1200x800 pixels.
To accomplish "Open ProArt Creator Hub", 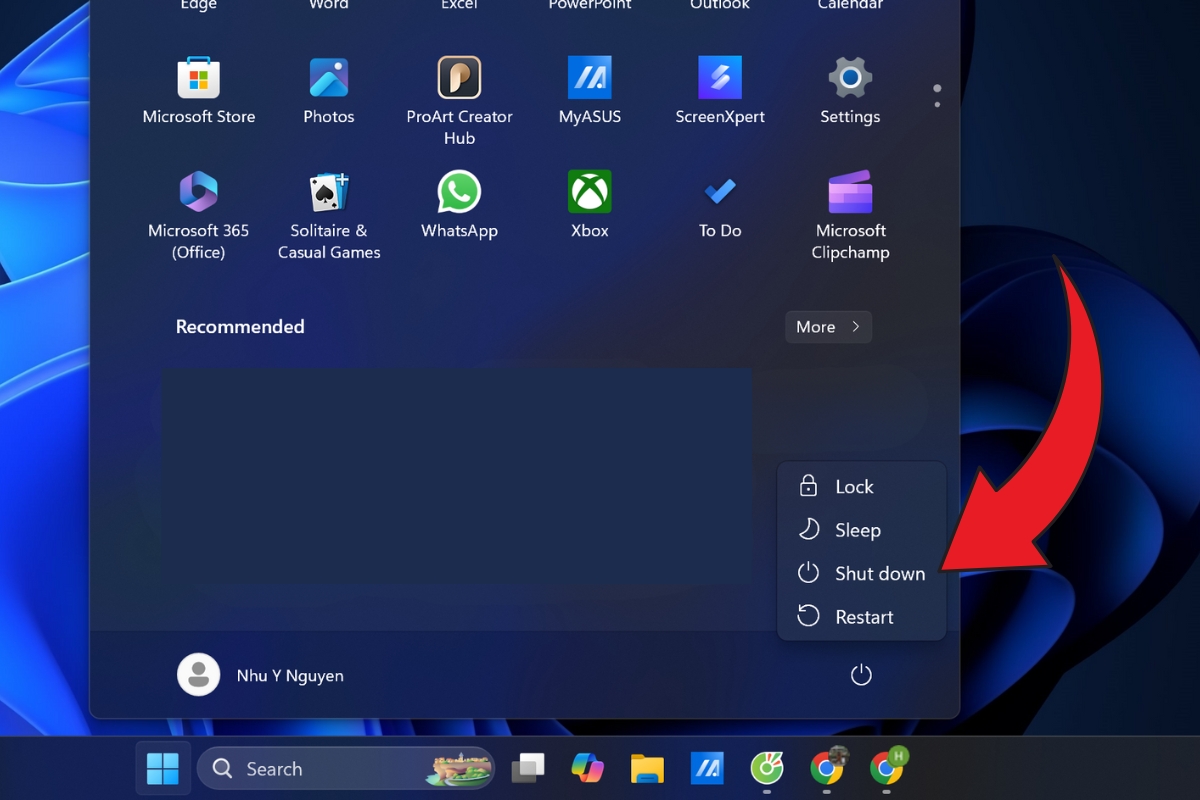I will [459, 100].
